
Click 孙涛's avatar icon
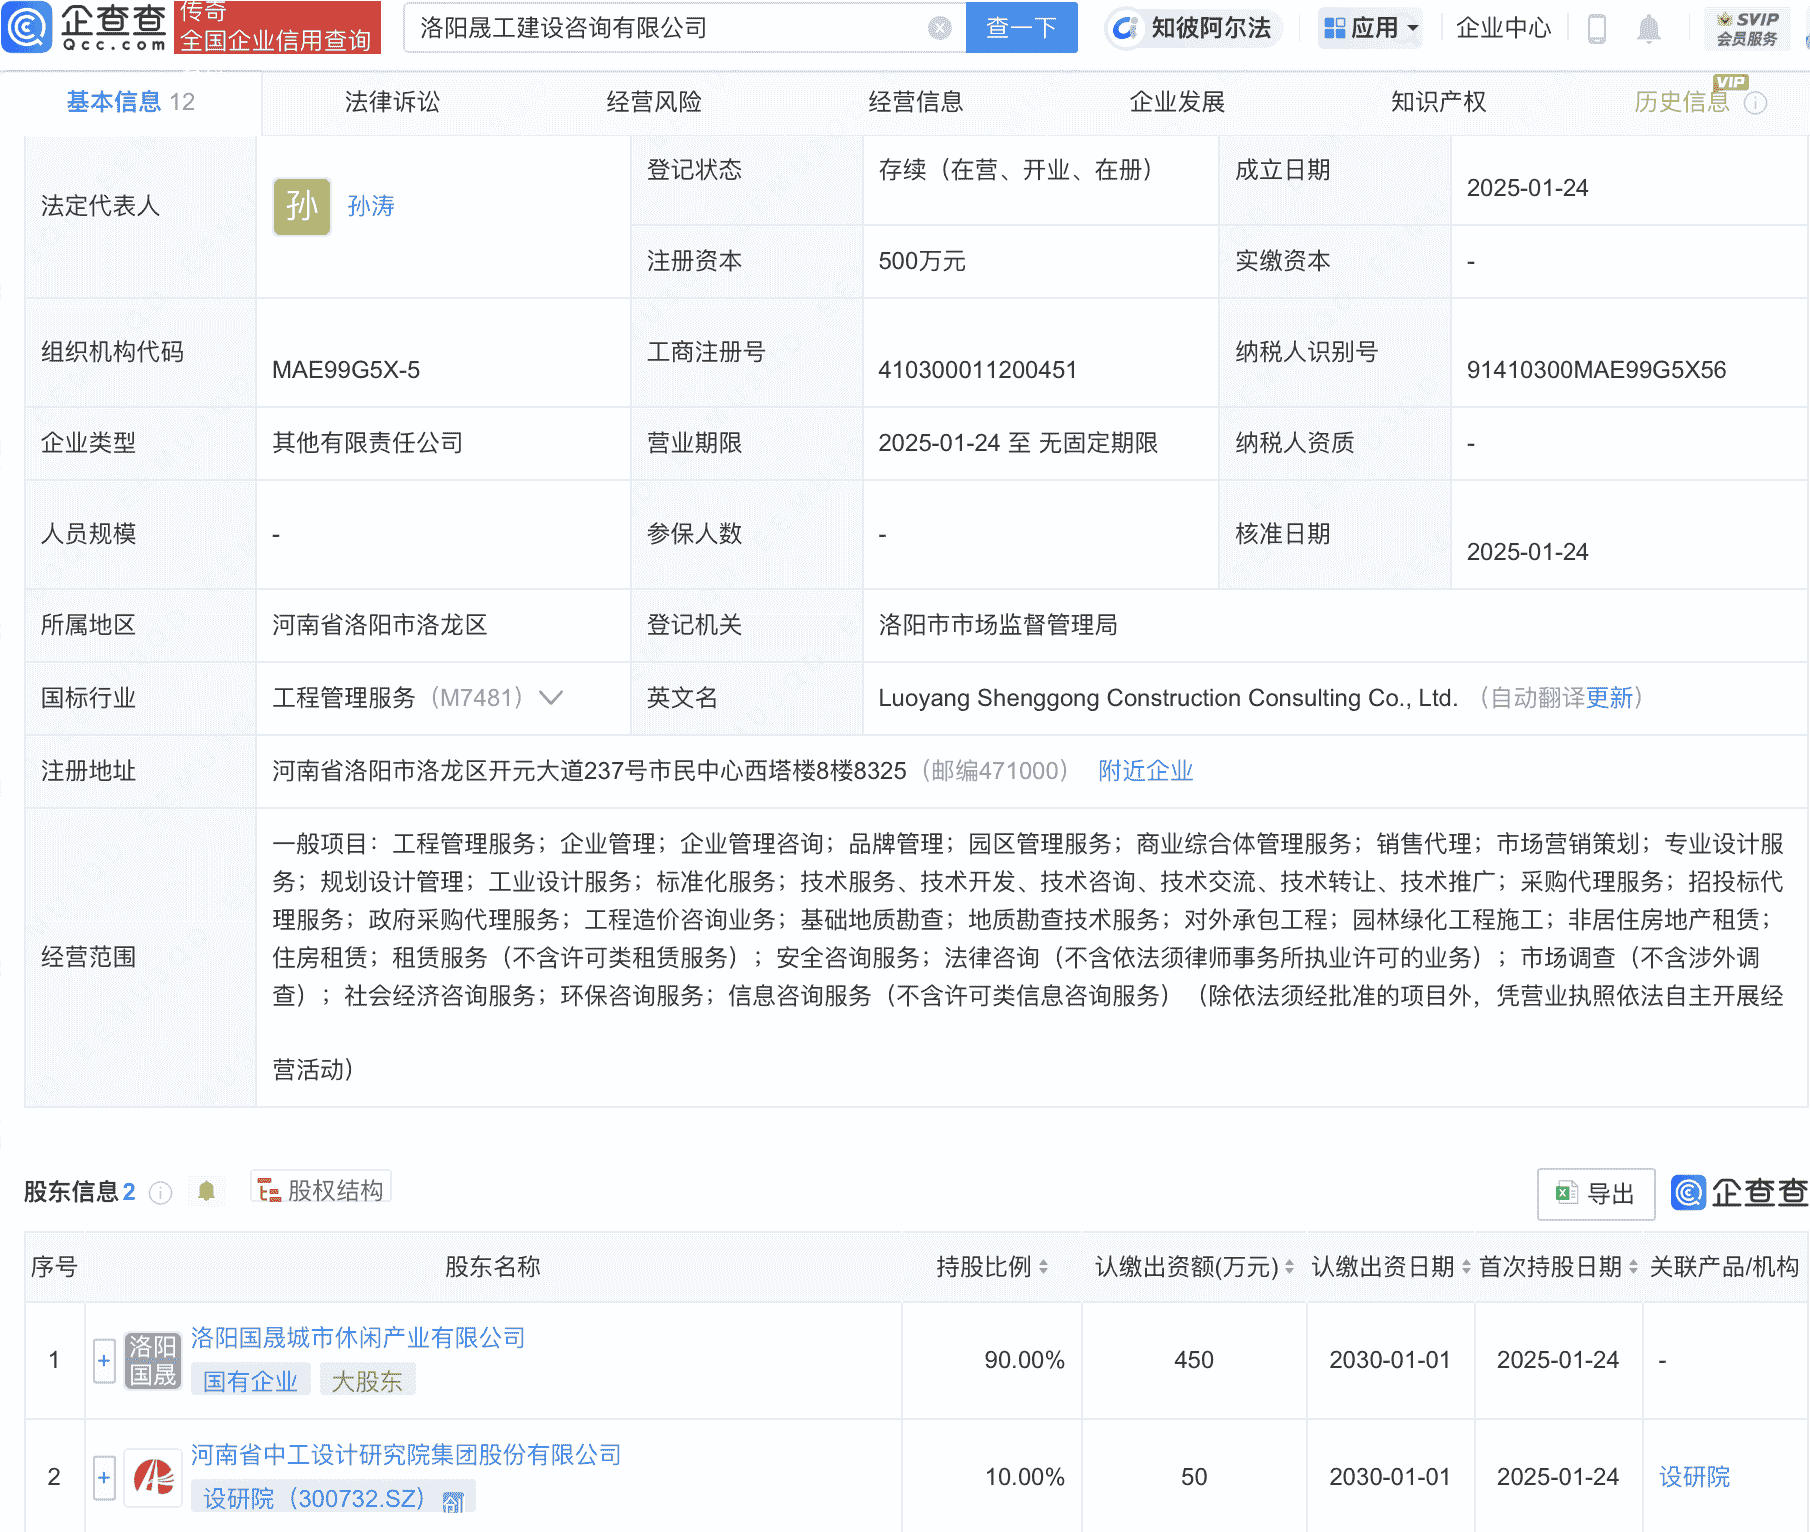302,207
